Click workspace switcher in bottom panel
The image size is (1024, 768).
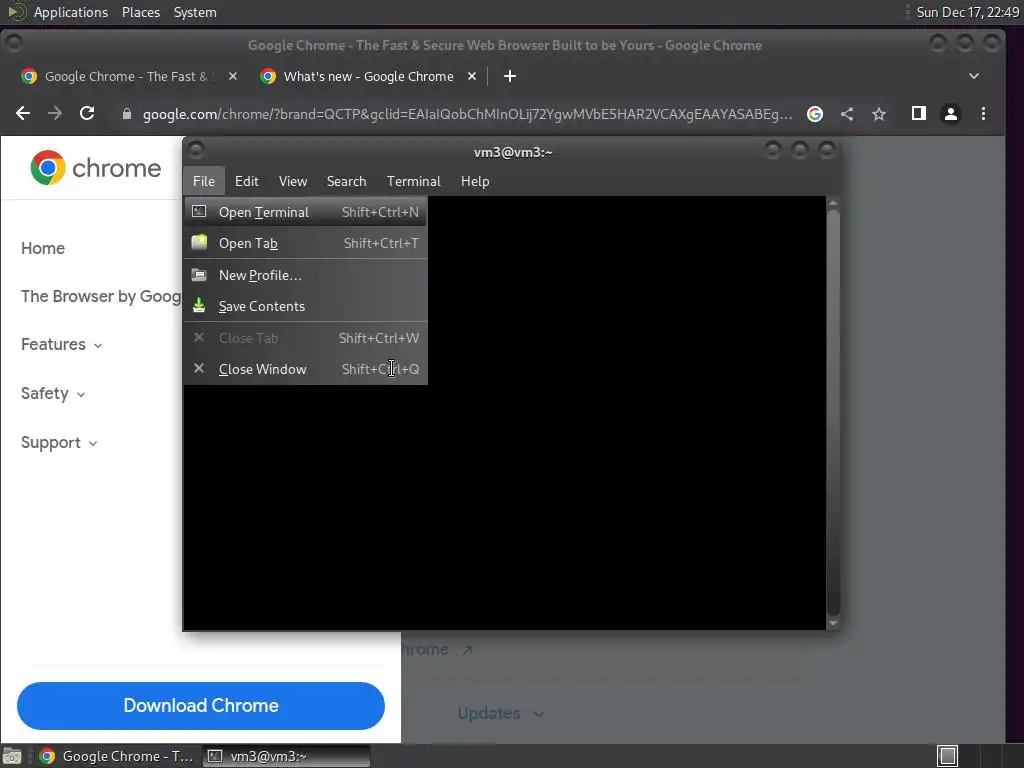point(948,756)
